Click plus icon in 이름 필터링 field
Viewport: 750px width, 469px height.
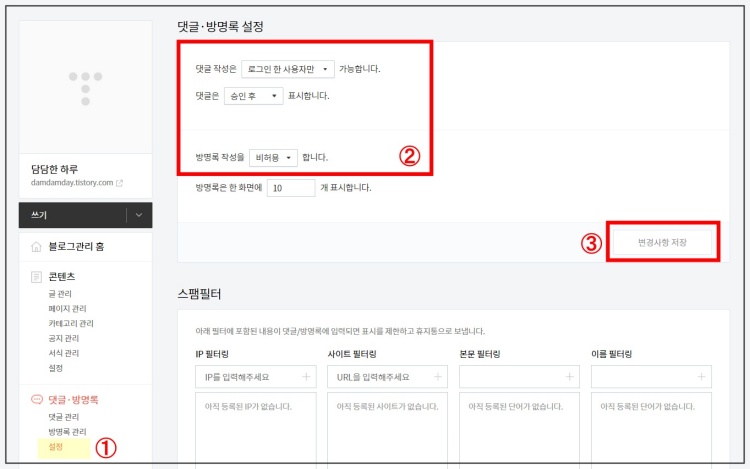coord(701,377)
